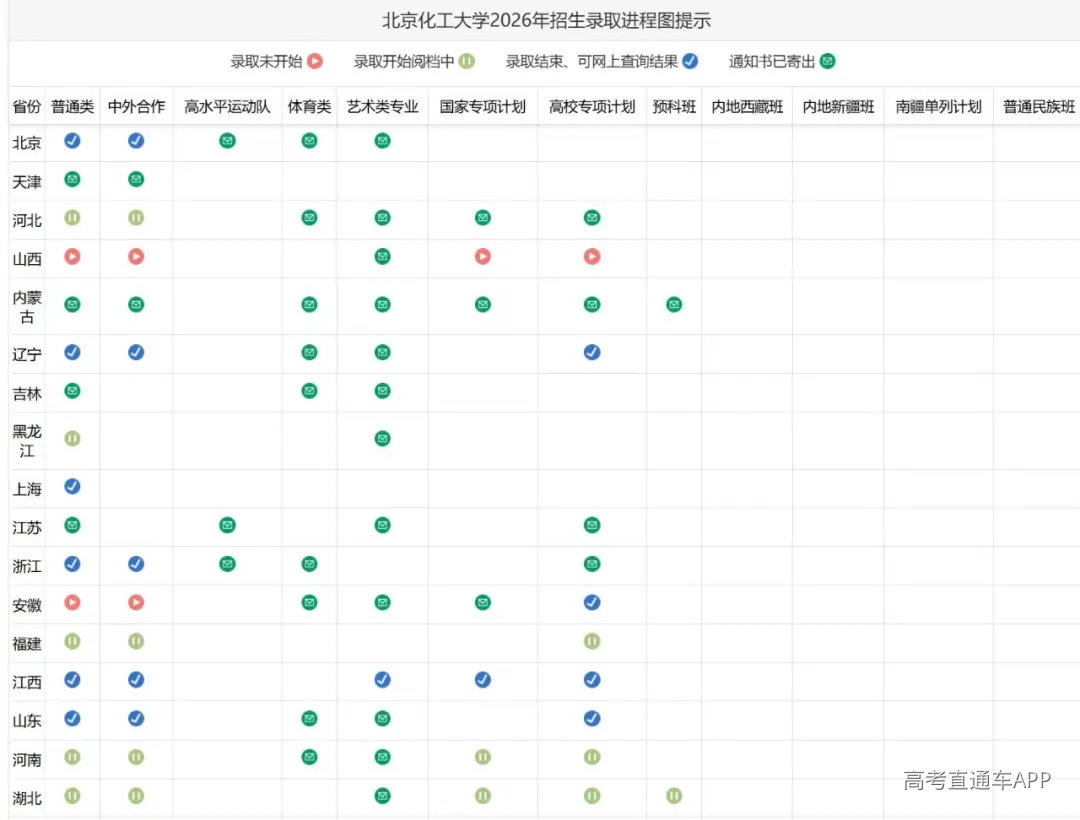Click 山西 高校专项计划 red play icon
This screenshot has width=1080, height=820.
click(x=592, y=256)
